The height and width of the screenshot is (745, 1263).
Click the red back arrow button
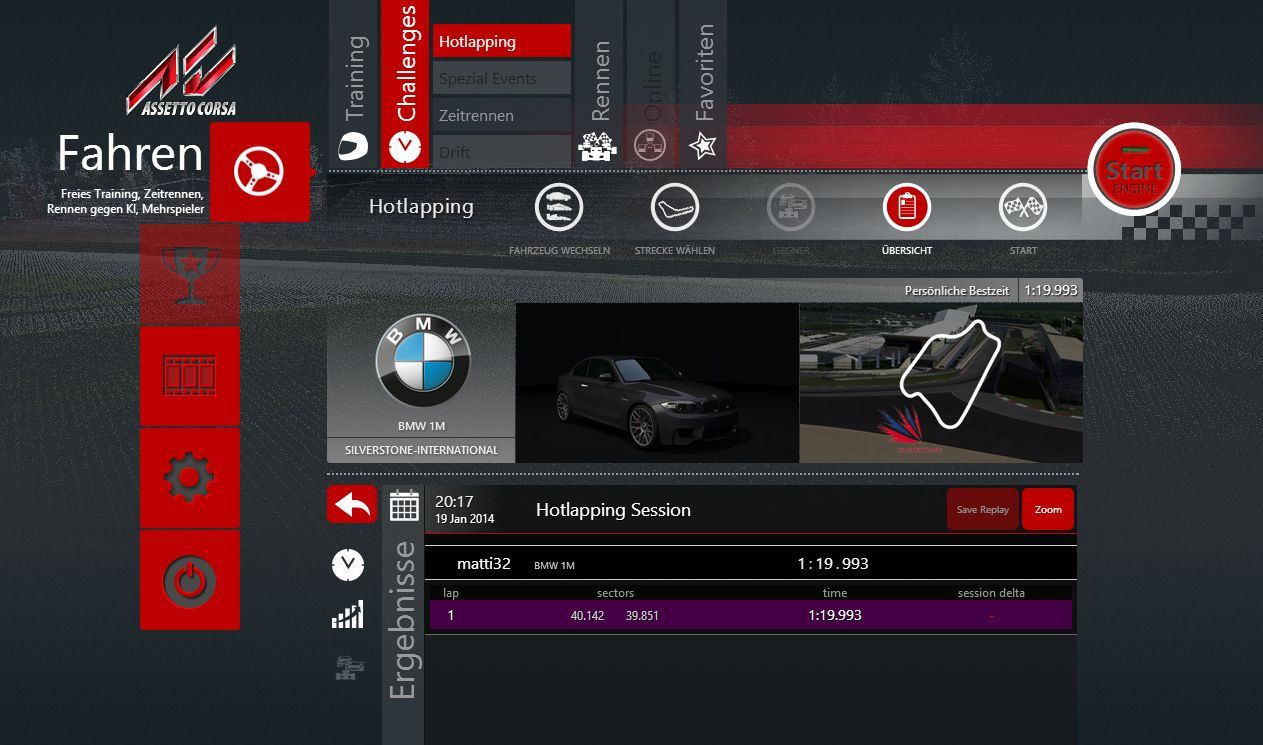coord(352,505)
